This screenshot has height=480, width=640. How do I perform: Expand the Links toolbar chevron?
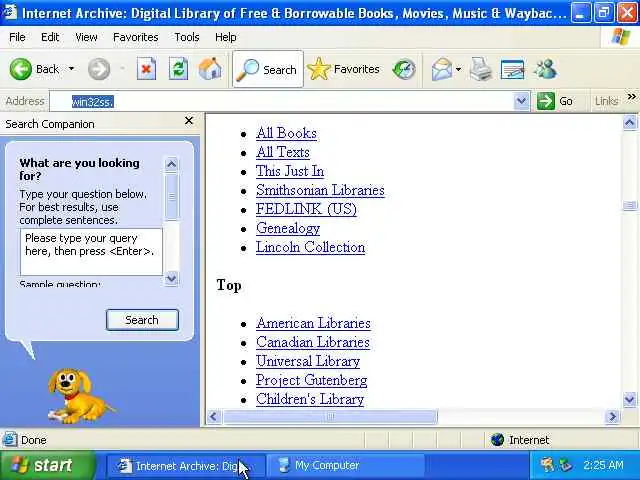click(631, 97)
